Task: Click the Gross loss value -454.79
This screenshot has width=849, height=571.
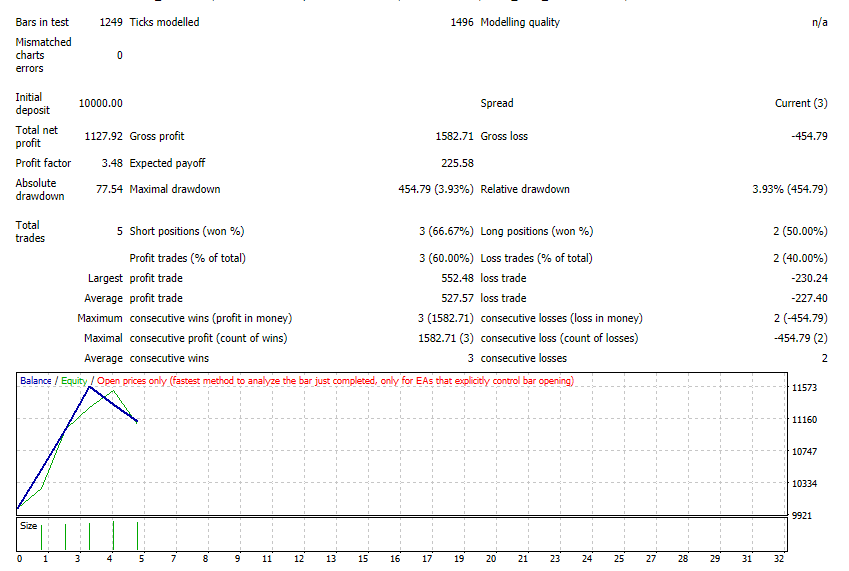Action: coord(809,136)
